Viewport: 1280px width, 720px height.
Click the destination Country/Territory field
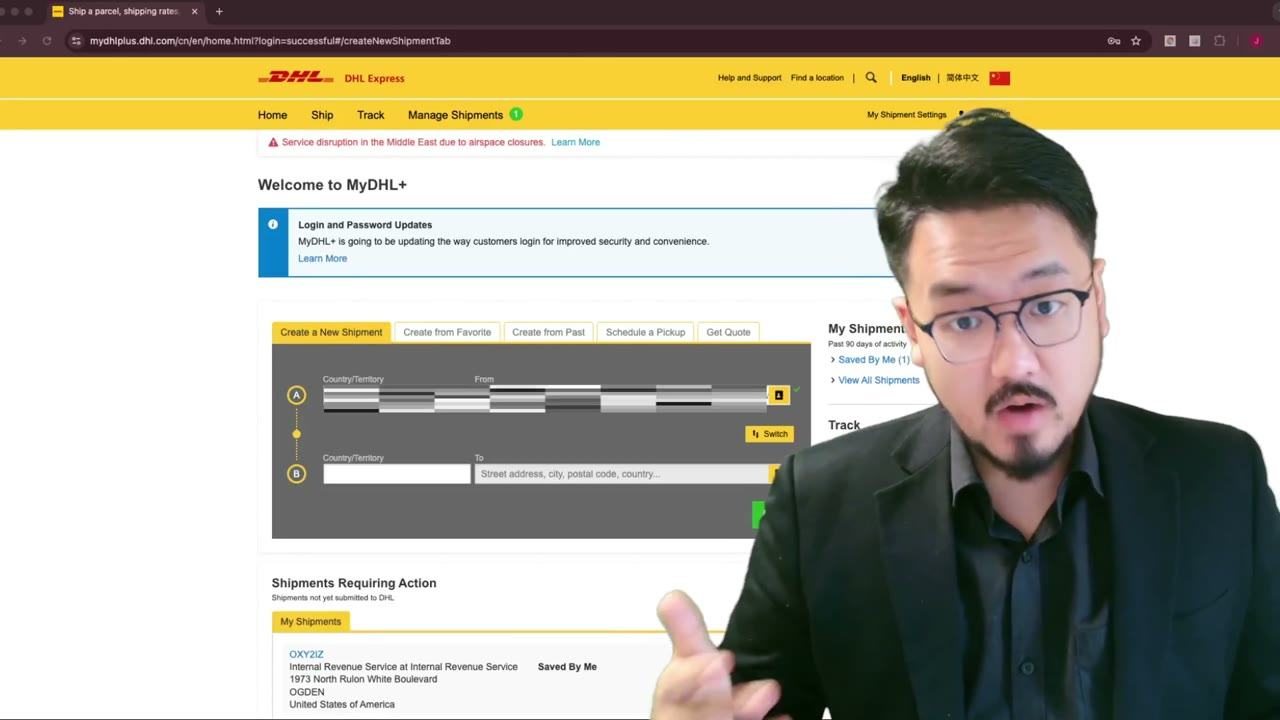[x=396, y=474]
